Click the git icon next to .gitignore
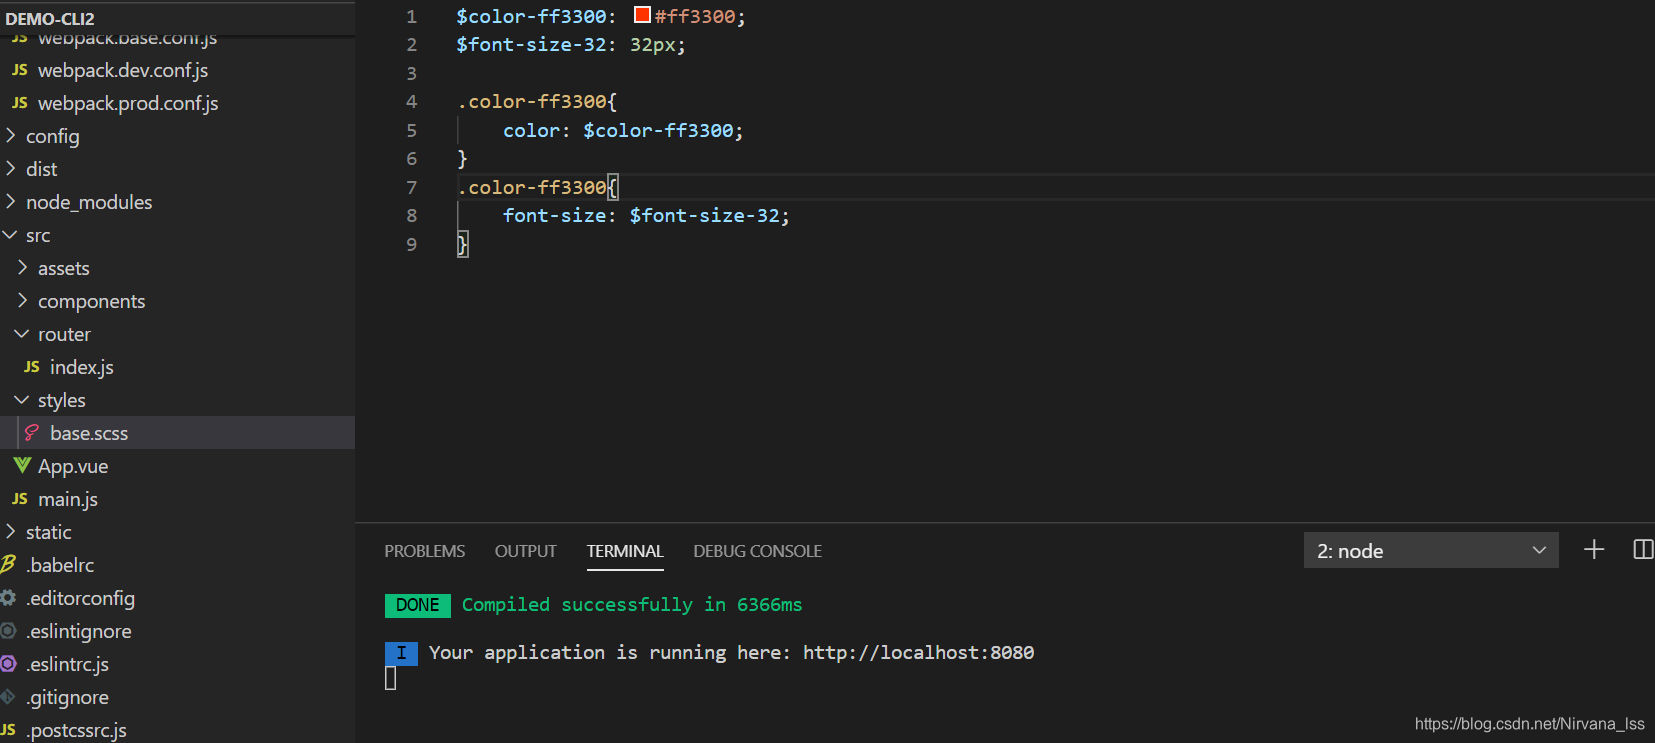 click(8, 697)
